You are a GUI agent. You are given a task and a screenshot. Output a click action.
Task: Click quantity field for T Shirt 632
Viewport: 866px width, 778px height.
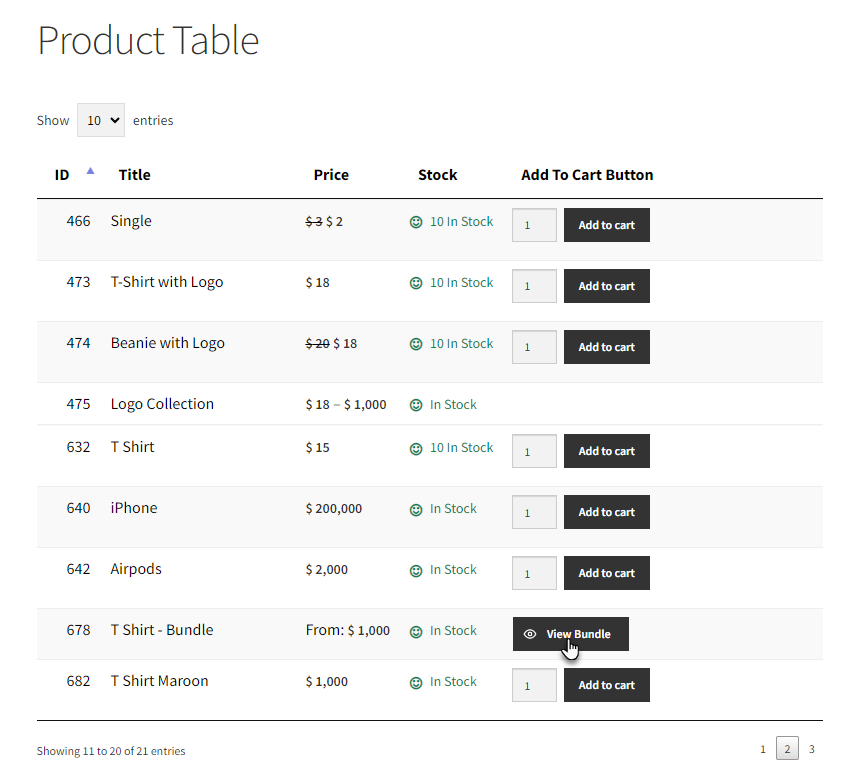point(534,451)
